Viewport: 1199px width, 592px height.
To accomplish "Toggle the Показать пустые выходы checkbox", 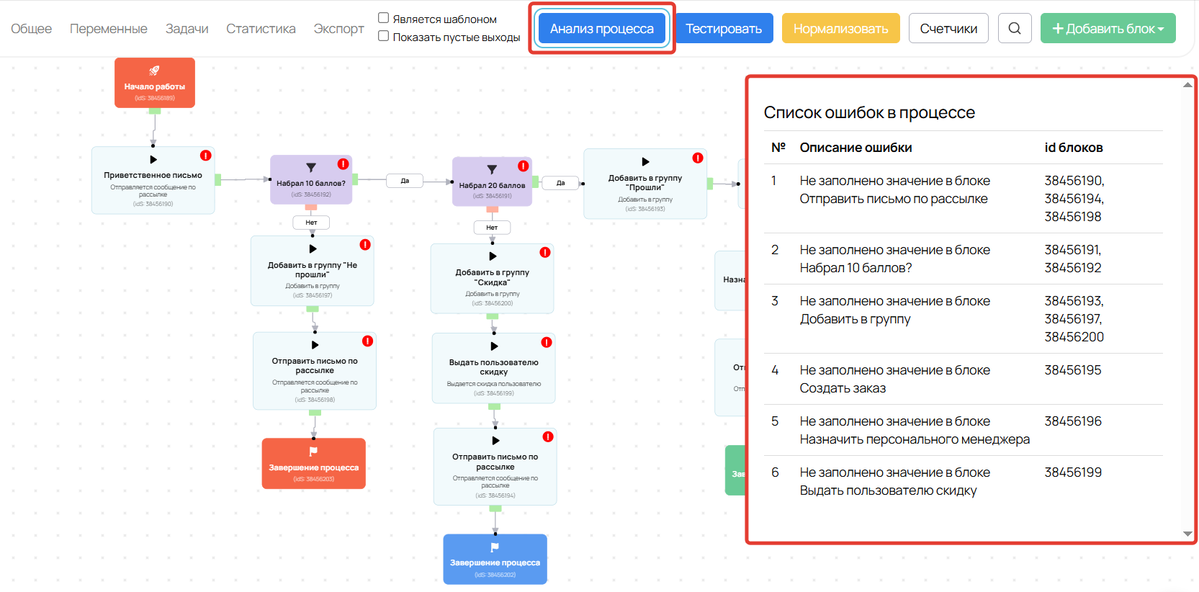I will pyautogui.click(x=384, y=37).
